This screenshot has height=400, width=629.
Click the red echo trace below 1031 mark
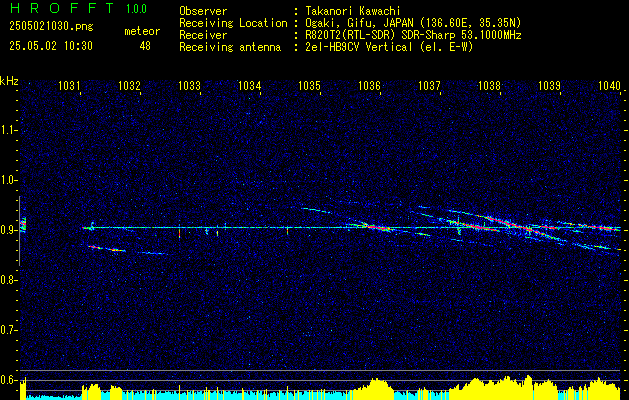[x=106, y=249]
